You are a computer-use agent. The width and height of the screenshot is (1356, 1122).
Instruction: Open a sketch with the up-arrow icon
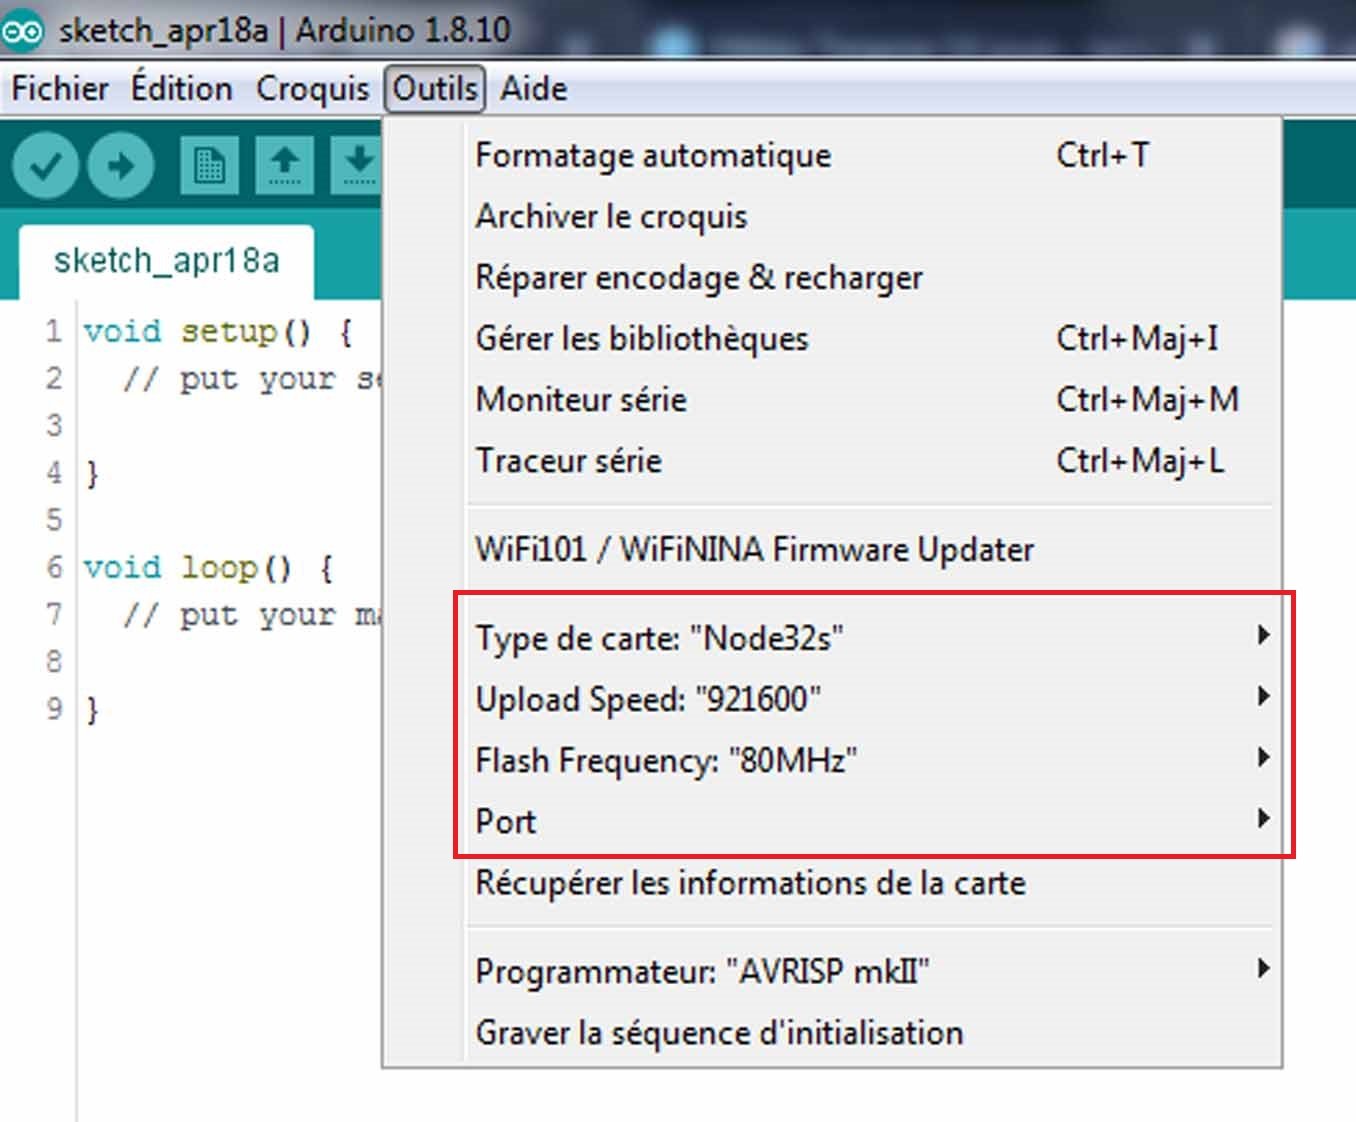tap(285, 165)
